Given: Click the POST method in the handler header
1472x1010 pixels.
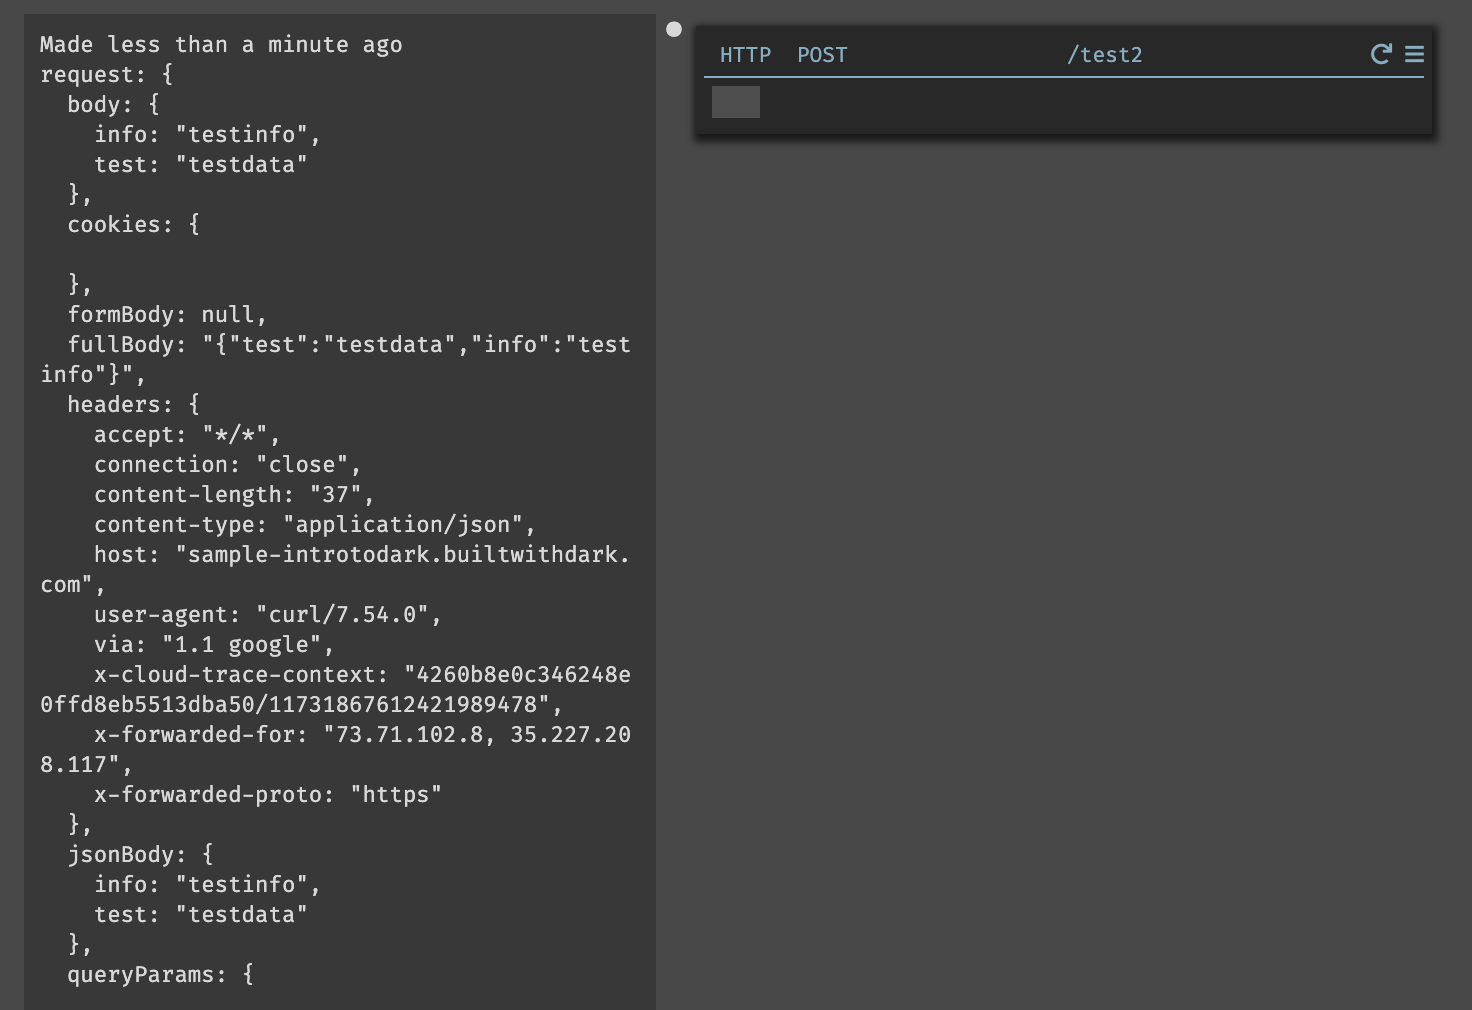Looking at the screenshot, I should click(x=822, y=55).
